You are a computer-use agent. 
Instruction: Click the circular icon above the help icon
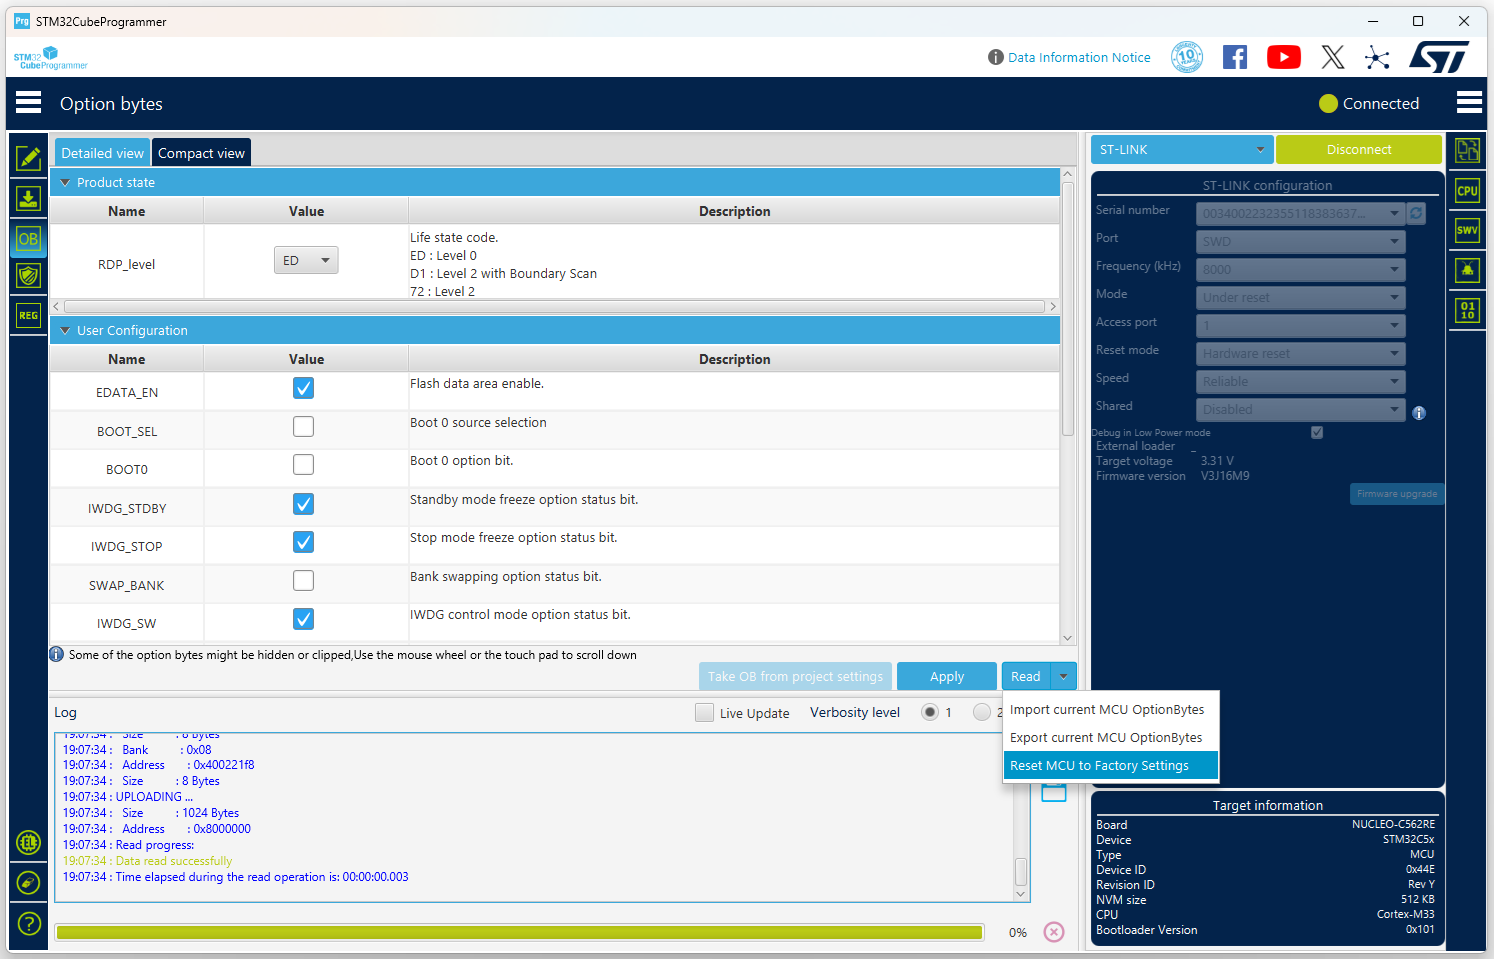(29, 883)
